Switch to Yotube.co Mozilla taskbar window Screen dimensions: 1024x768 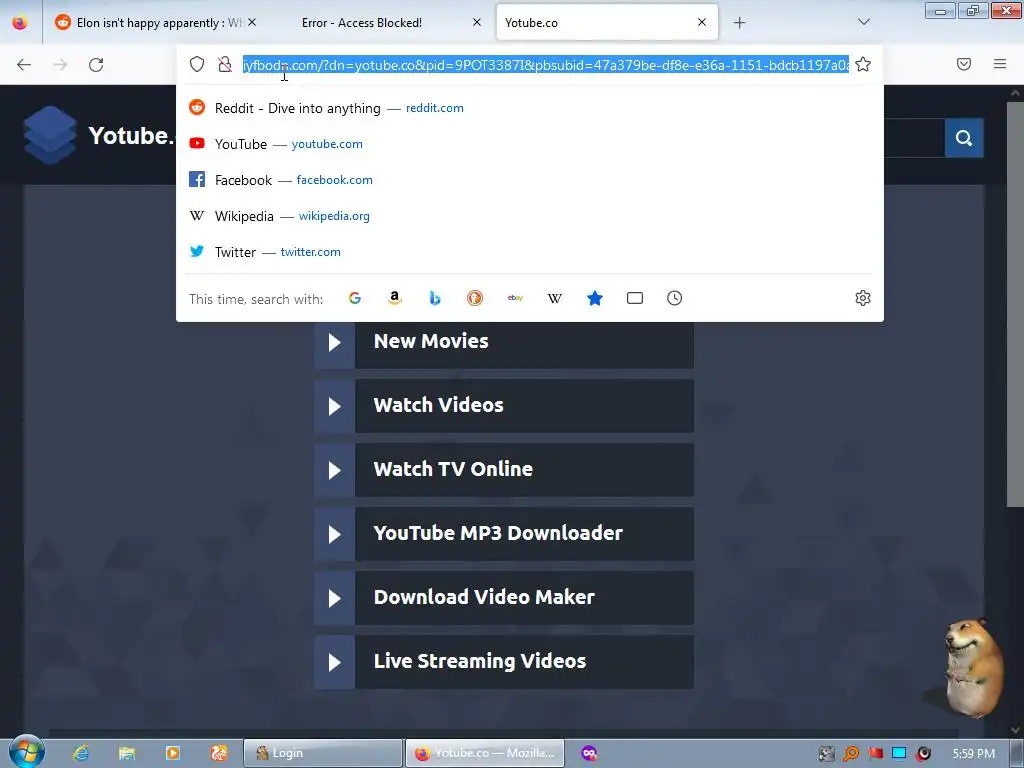485,753
